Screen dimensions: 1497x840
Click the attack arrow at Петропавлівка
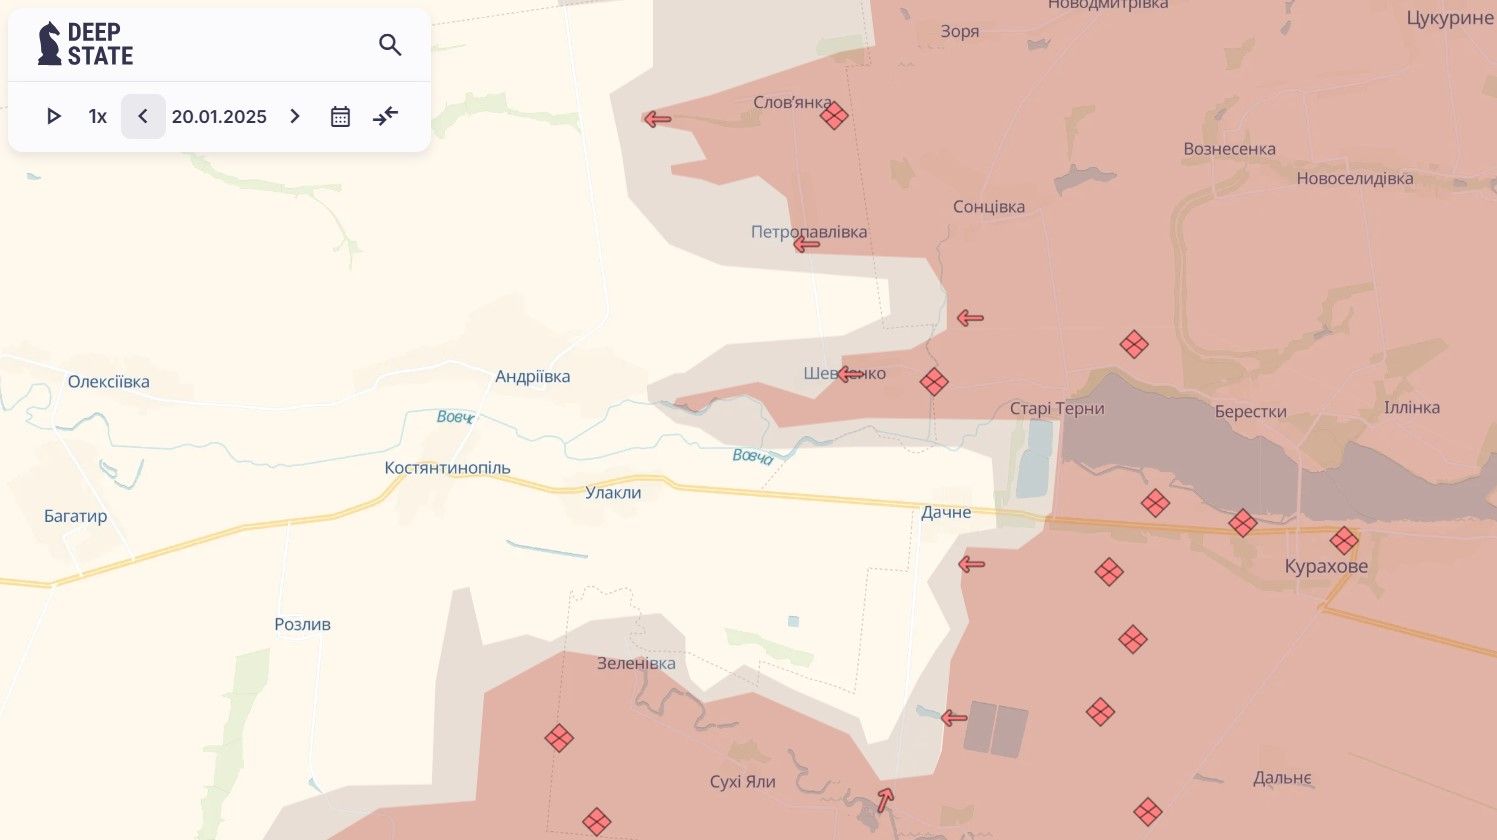coord(806,244)
